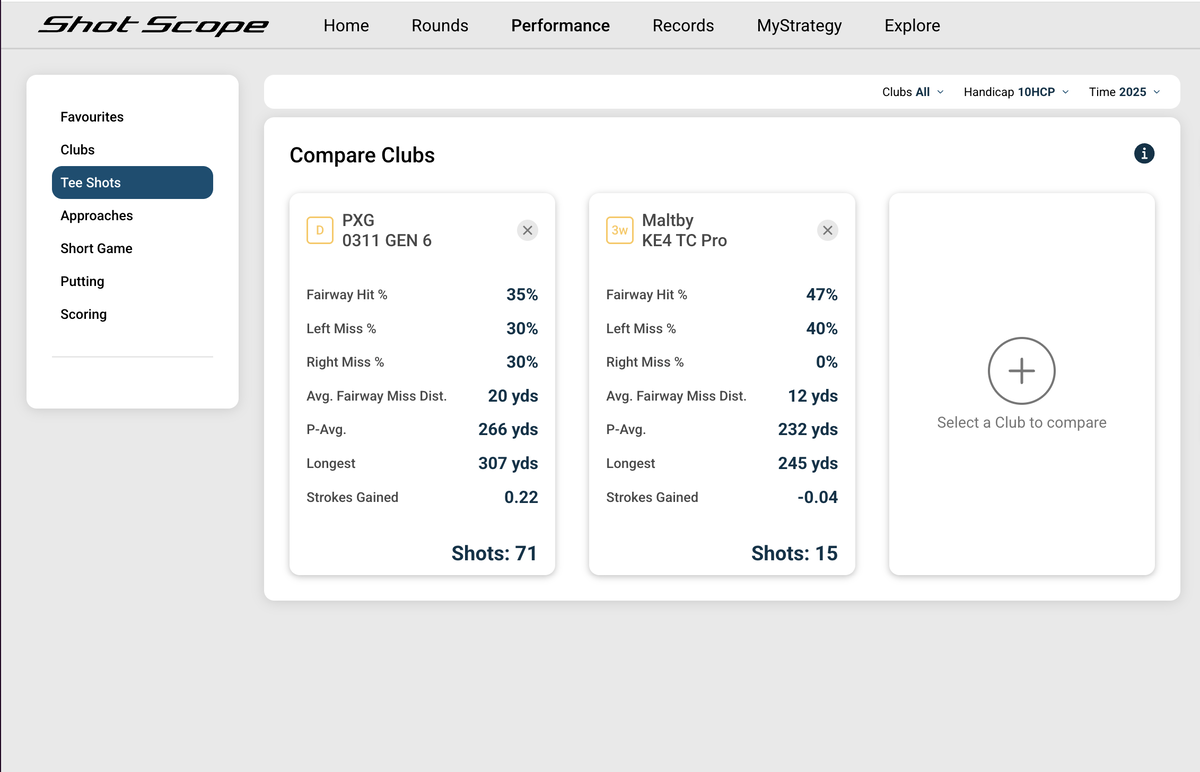1200x772 pixels.
Task: Click the Shots: 15 total
Action: click(x=794, y=554)
